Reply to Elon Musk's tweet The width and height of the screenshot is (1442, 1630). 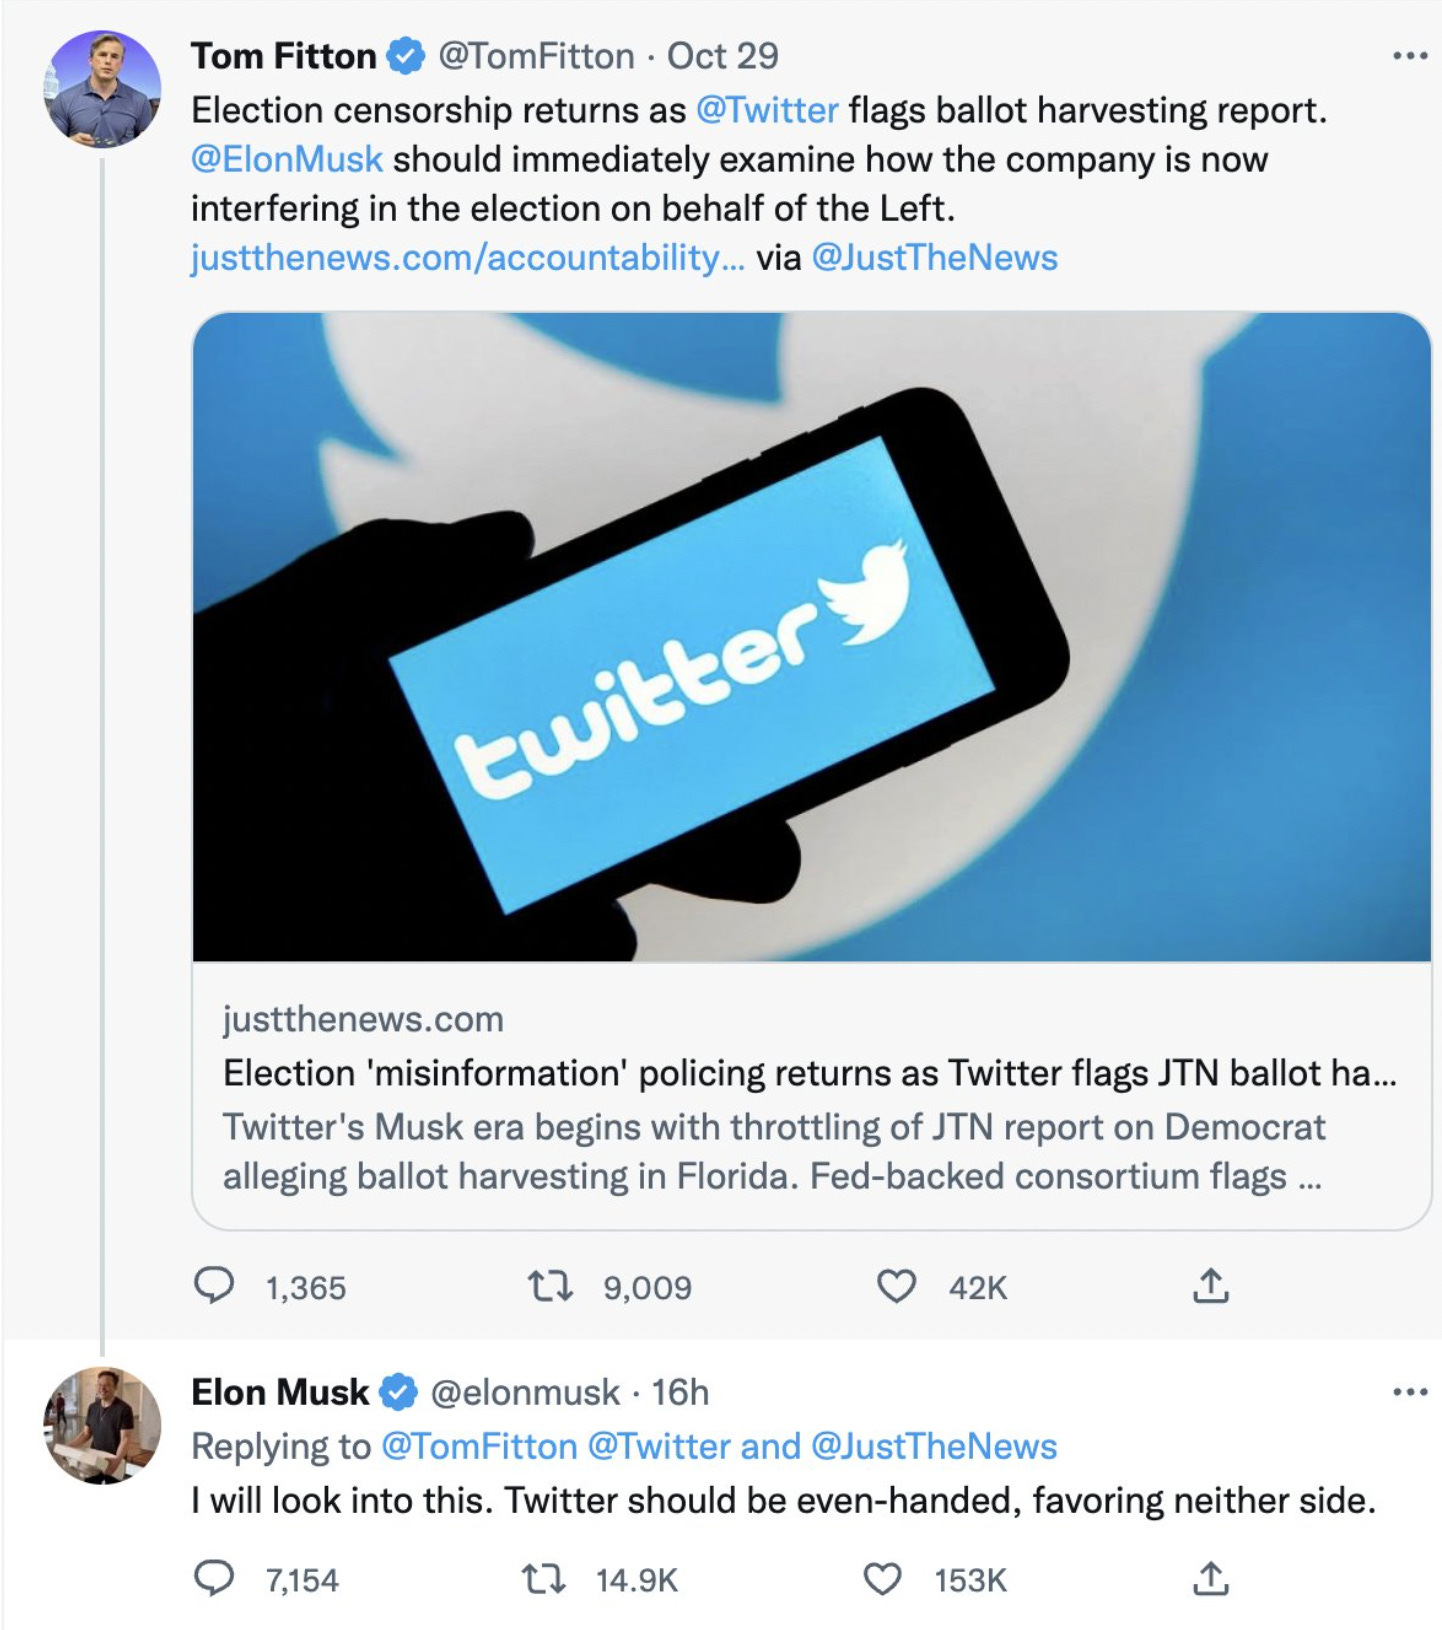click(x=213, y=1579)
